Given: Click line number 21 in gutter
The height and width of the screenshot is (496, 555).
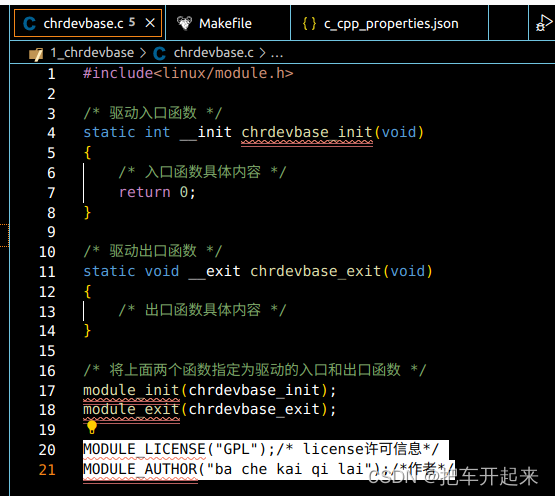Looking at the screenshot, I should pos(47,469).
